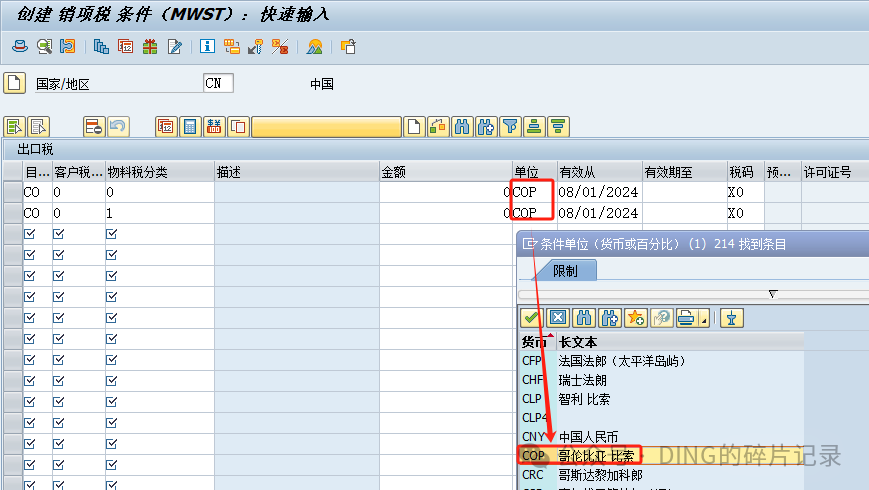Select the row selector for CO 0 0
This screenshot has width=869, height=490.
[x=12, y=192]
